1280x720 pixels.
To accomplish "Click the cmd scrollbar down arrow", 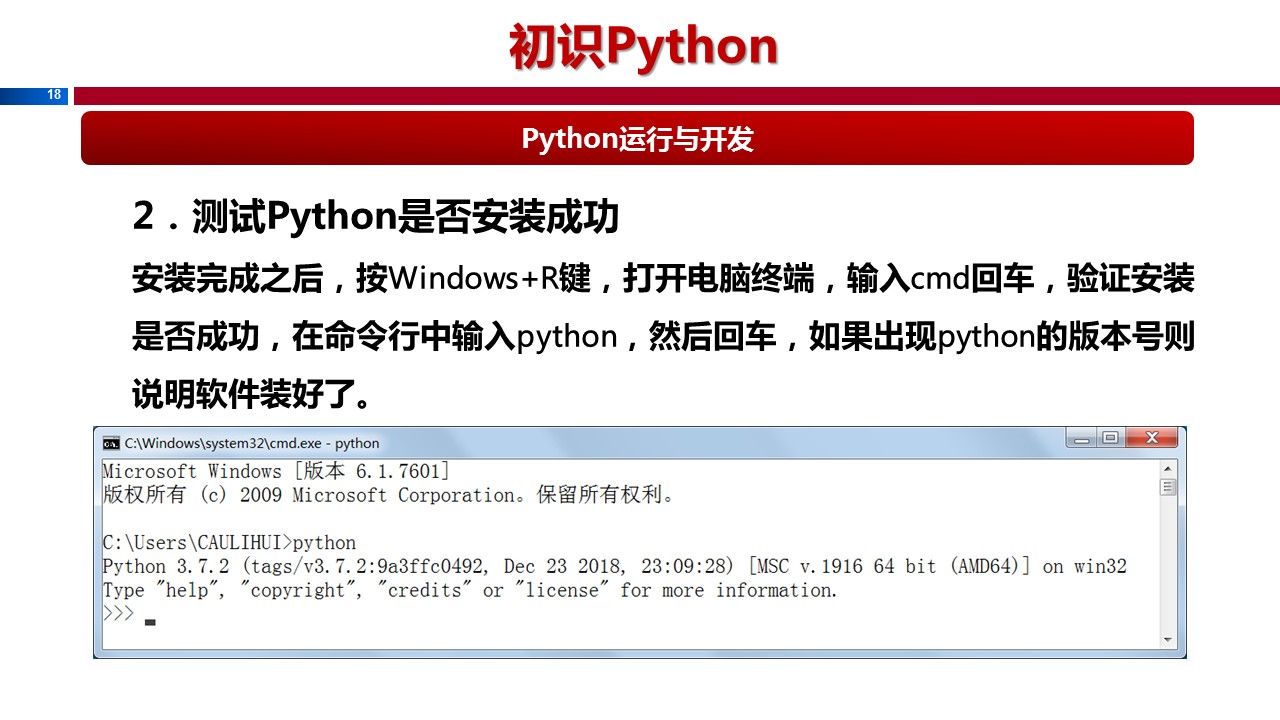I will (x=1167, y=640).
